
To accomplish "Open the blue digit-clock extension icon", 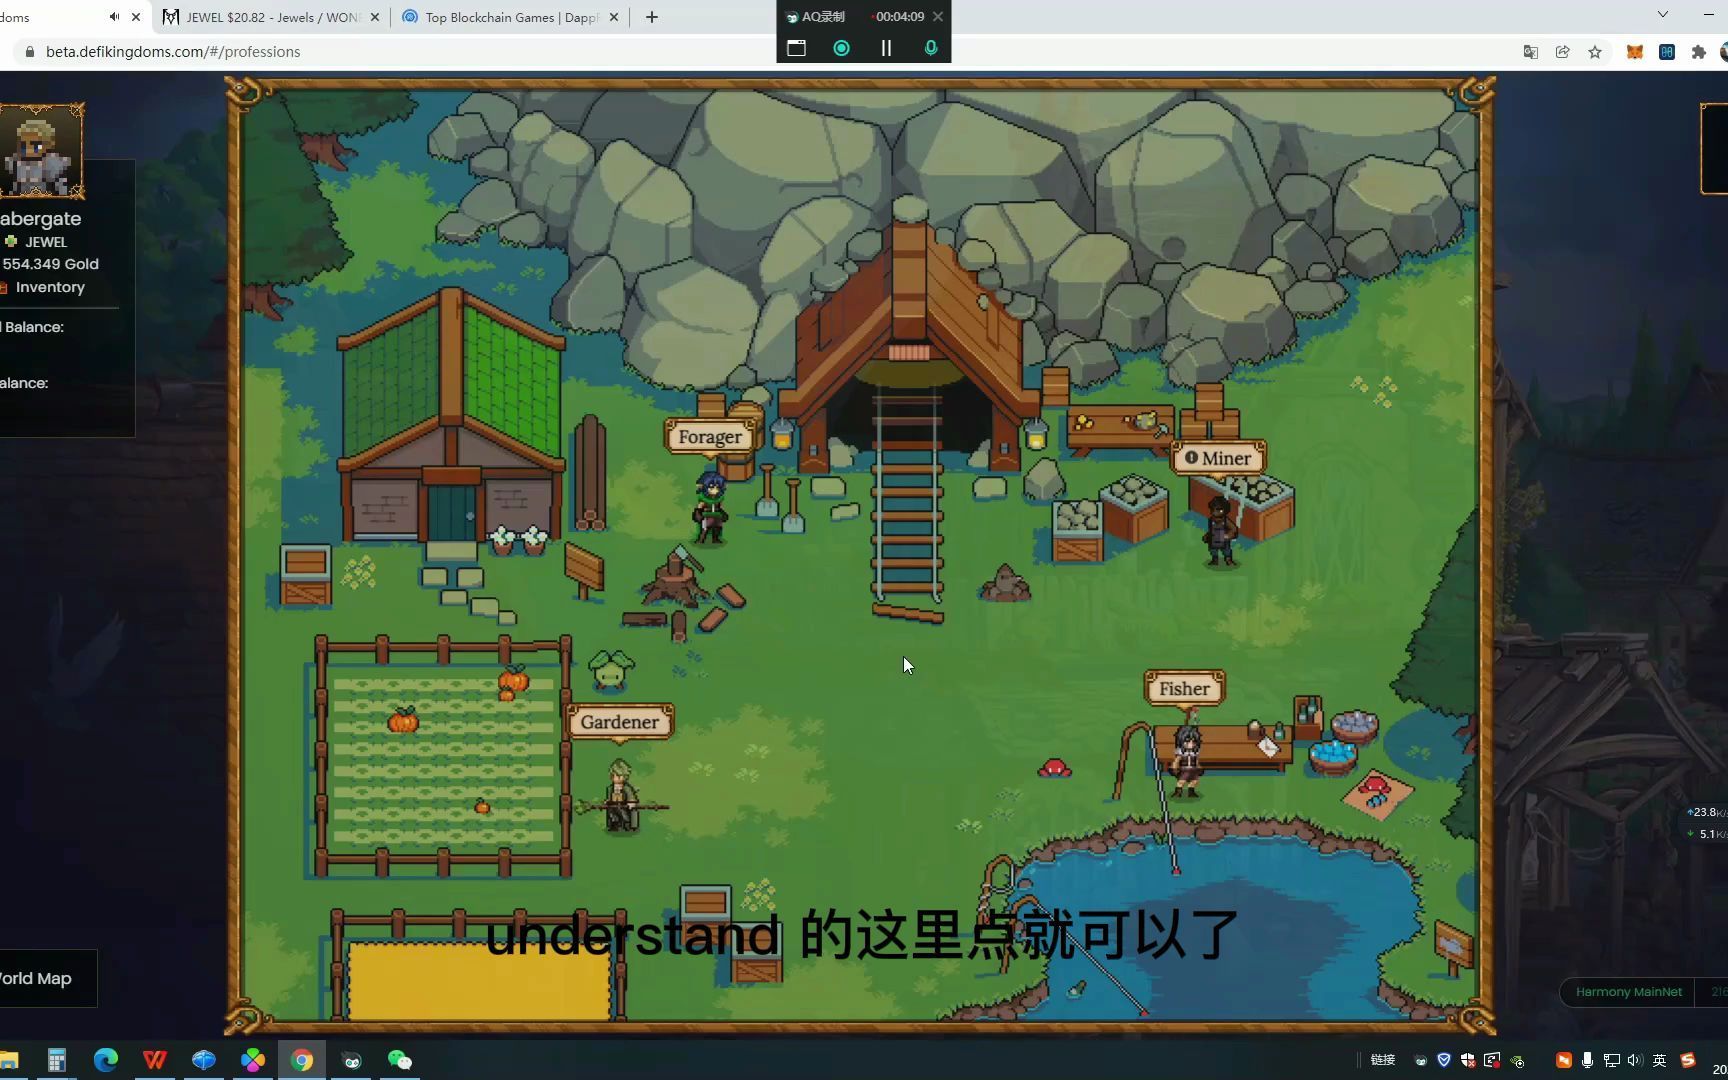I will click(x=1667, y=52).
